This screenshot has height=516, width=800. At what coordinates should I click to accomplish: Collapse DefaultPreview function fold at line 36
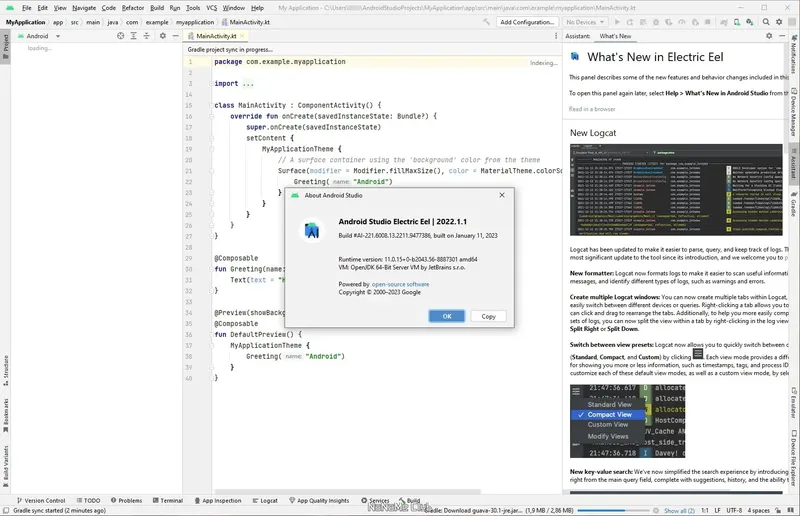pos(211,334)
